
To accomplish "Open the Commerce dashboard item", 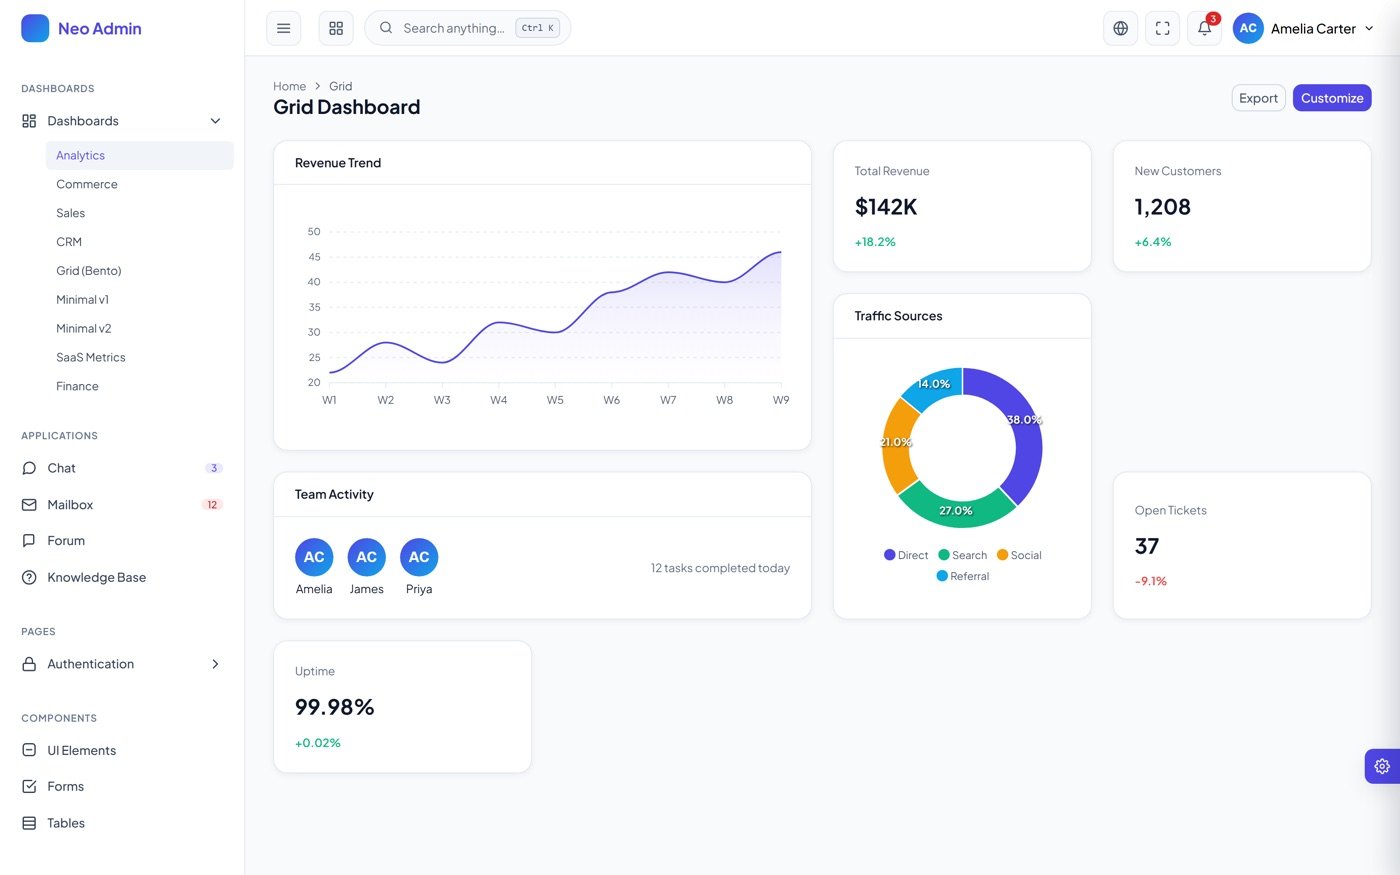I will tap(139, 184).
